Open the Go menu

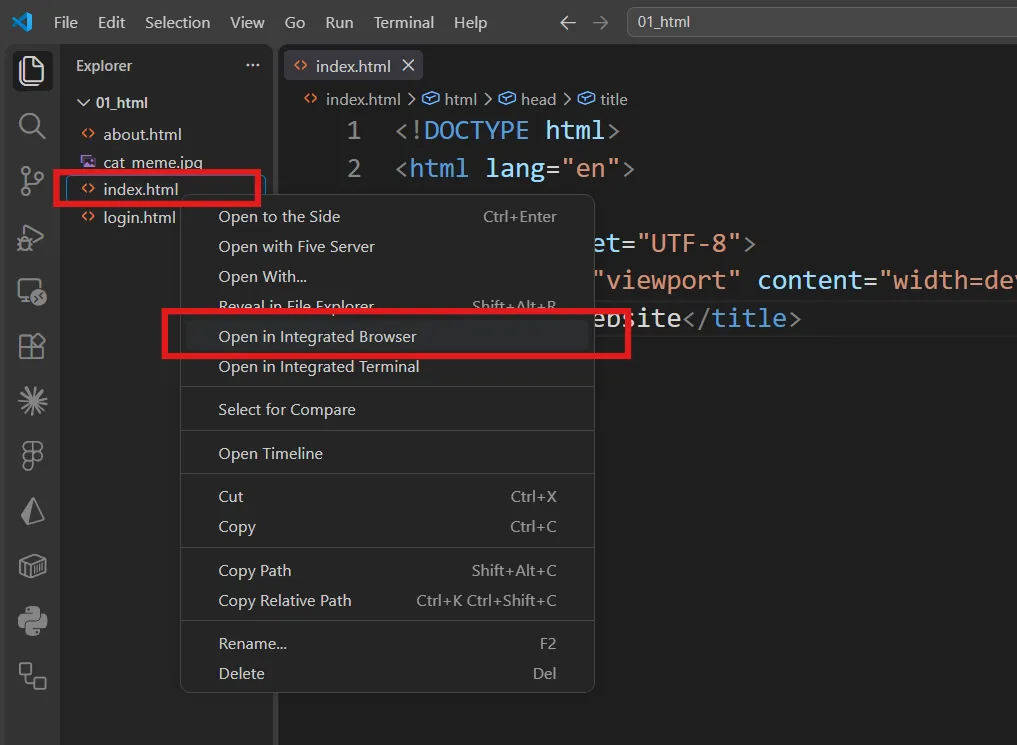(x=294, y=23)
